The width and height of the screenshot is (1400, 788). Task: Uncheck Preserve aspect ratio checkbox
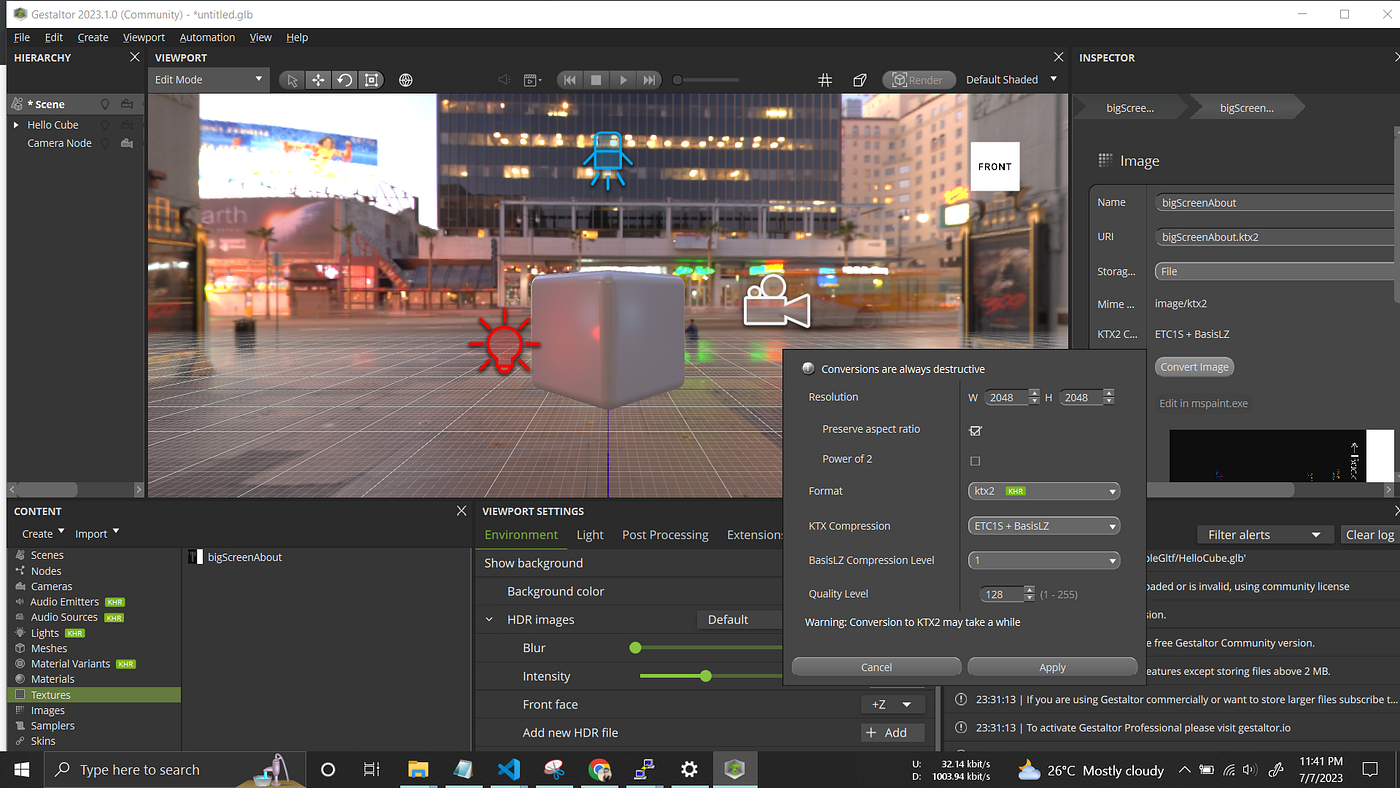point(976,430)
